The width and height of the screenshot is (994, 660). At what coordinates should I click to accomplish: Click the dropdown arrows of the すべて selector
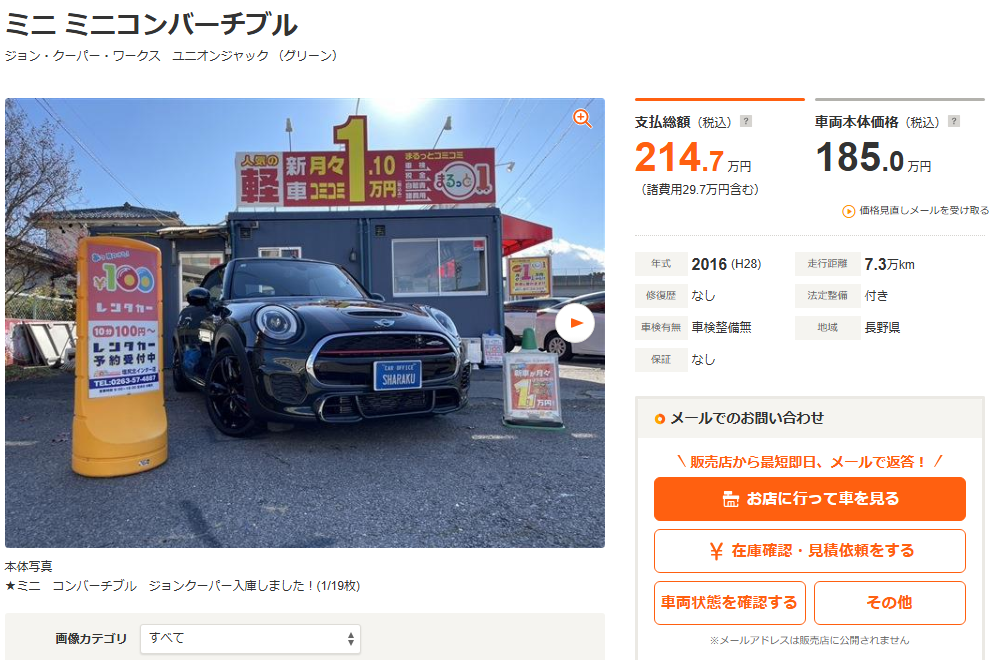pos(351,638)
